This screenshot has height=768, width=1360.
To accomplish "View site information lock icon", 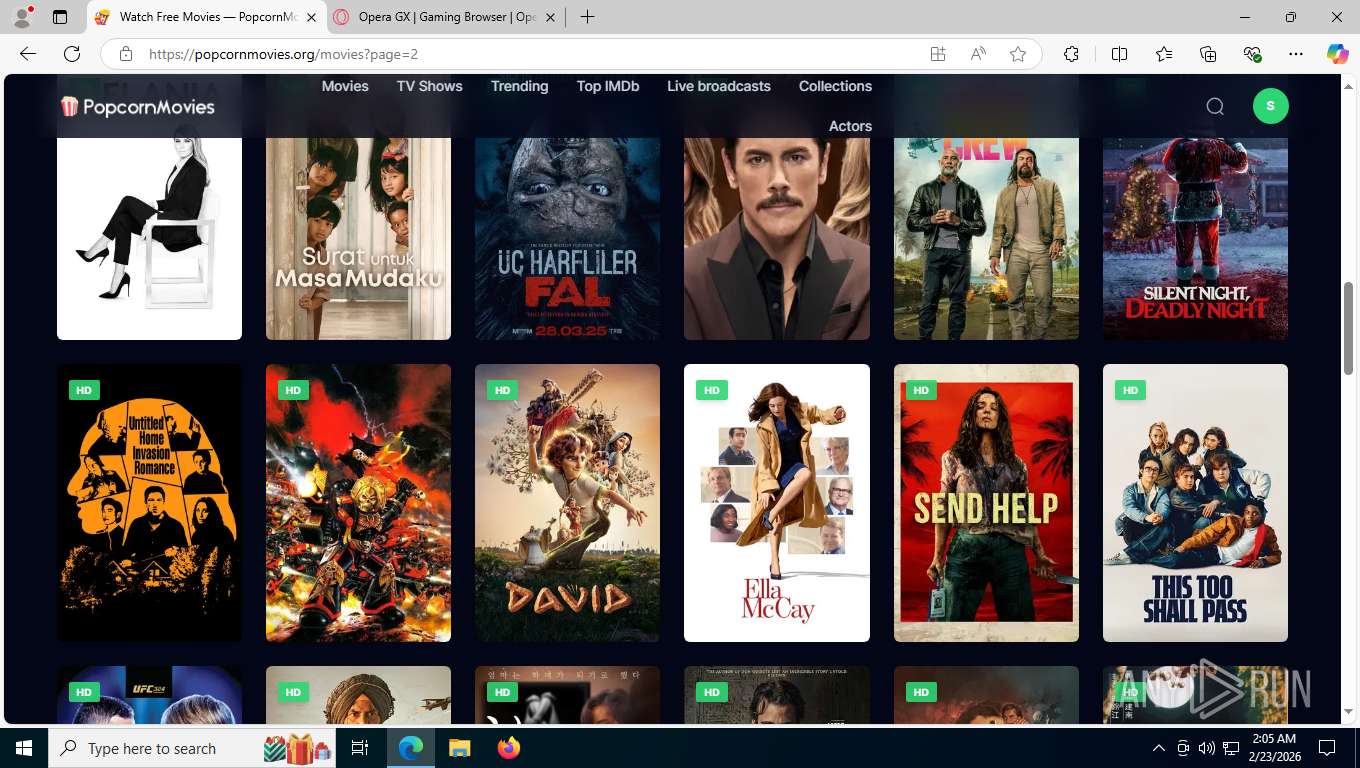I will point(125,54).
